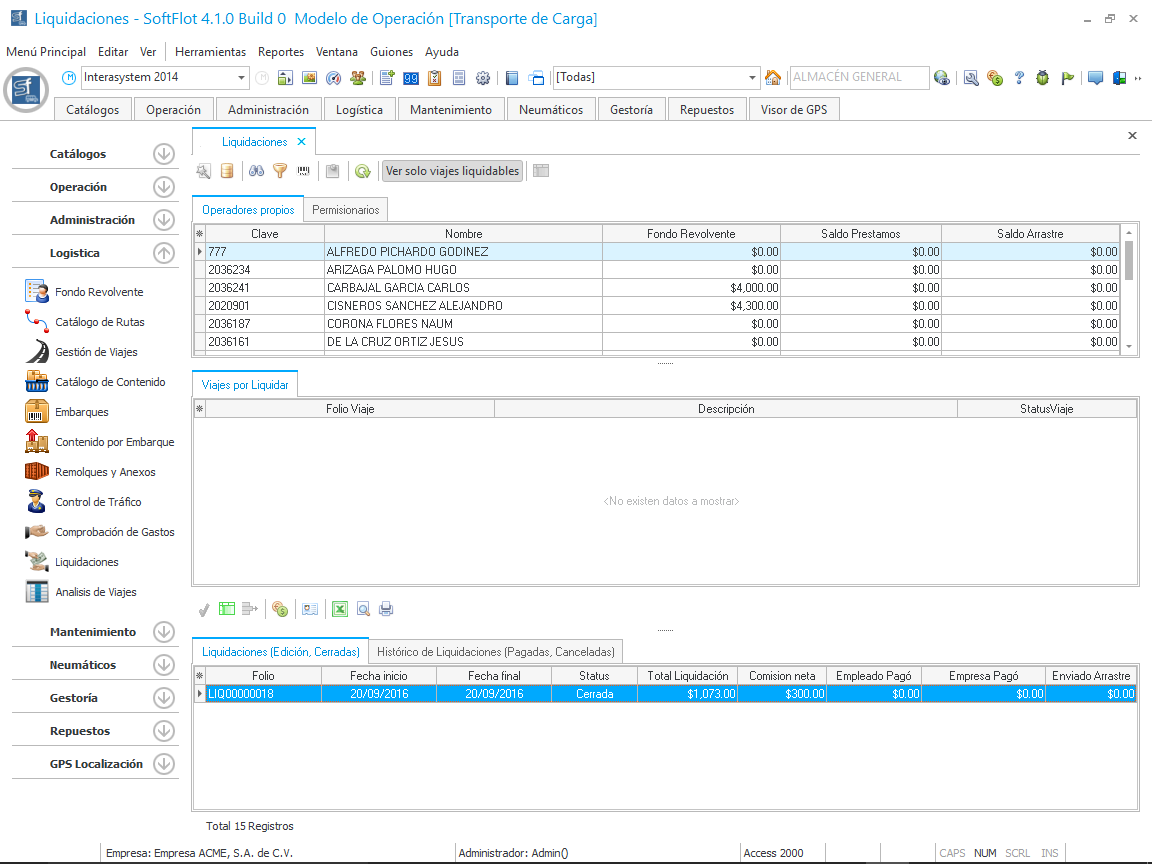The width and height of the screenshot is (1152, 864).
Task: Open the [Todas] combo box dropdown
Action: click(753, 78)
